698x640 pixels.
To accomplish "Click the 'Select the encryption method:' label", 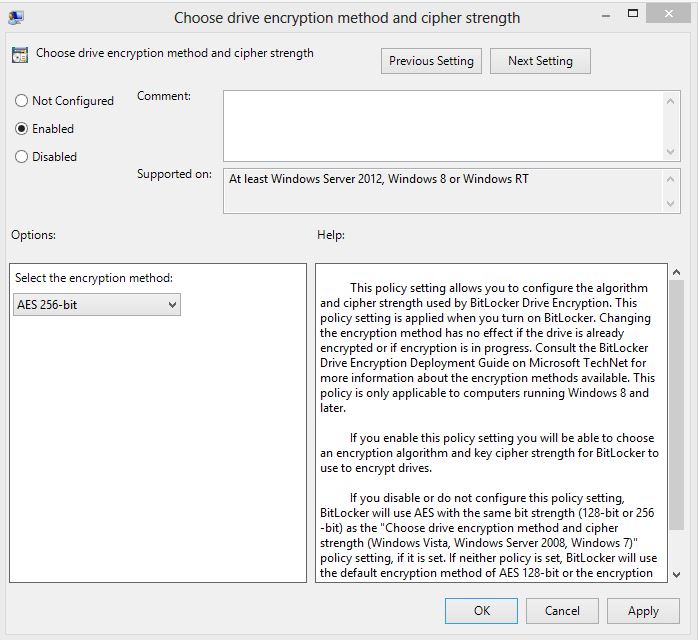I will tap(94, 278).
